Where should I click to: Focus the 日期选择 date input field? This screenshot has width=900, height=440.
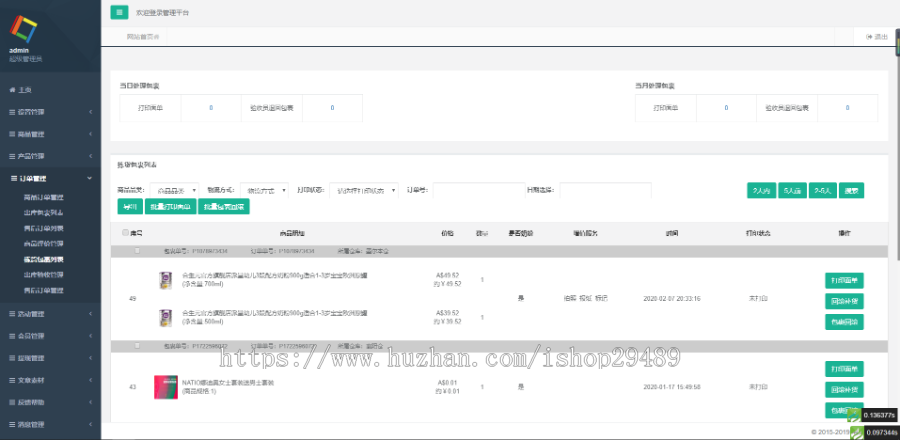[606, 190]
